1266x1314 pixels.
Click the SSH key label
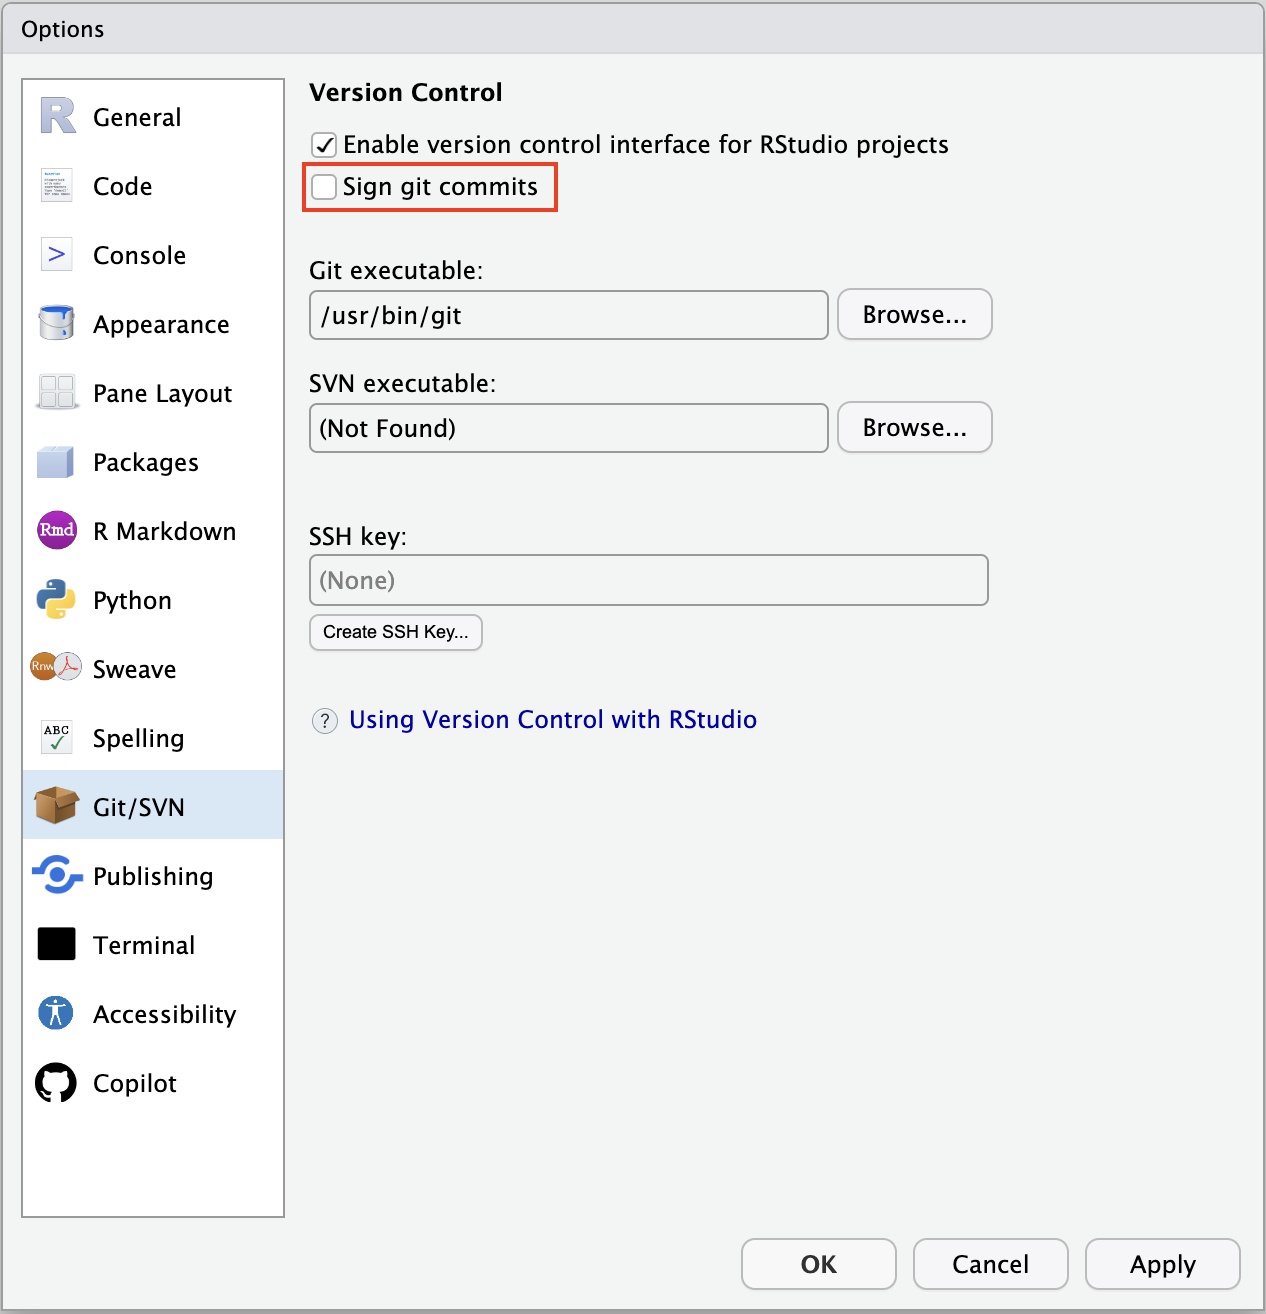point(358,536)
